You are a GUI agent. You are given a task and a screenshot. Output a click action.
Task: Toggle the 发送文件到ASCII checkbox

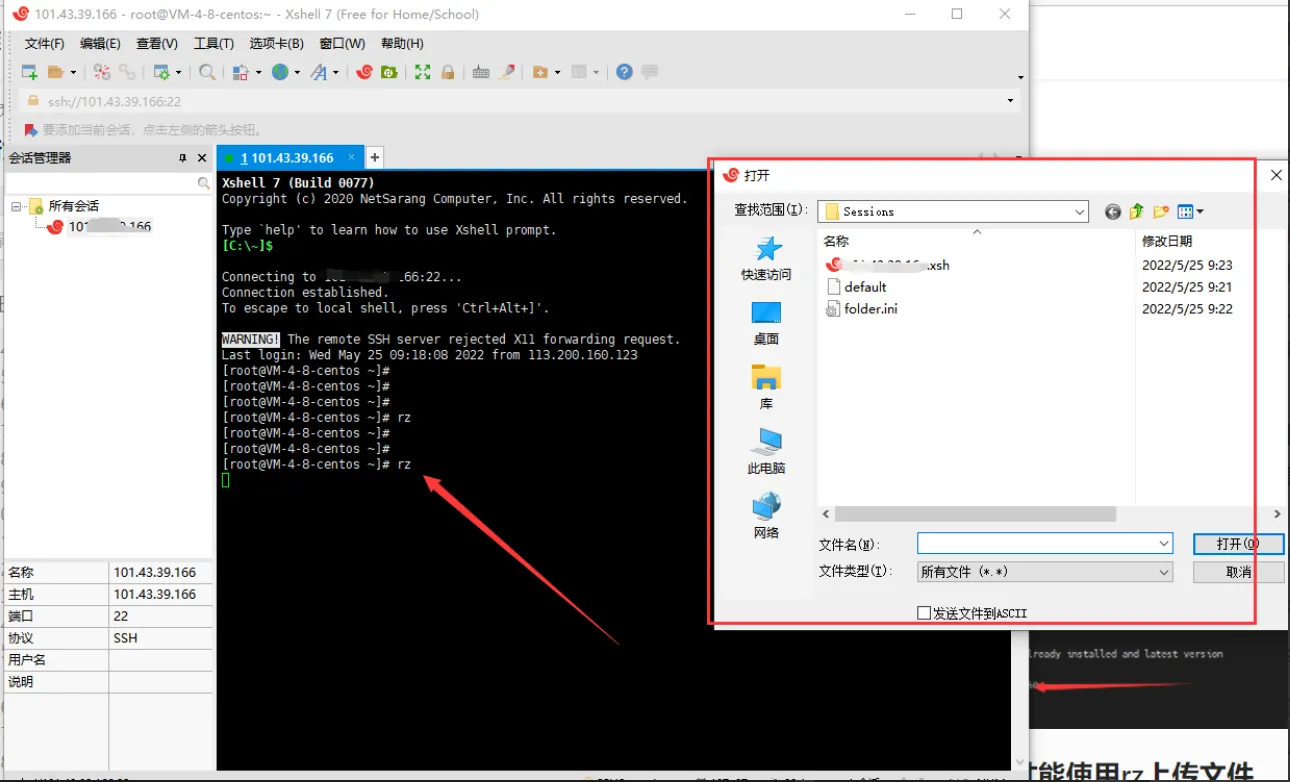tap(924, 613)
